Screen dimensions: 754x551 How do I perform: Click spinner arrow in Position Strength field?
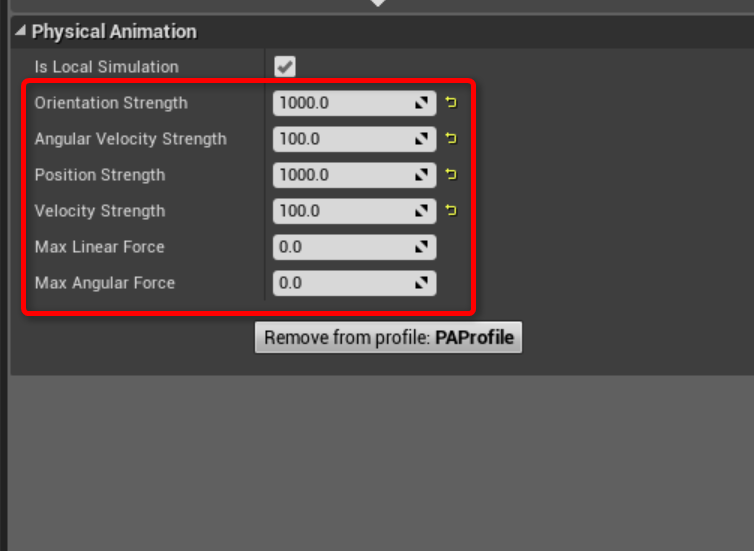(422, 175)
